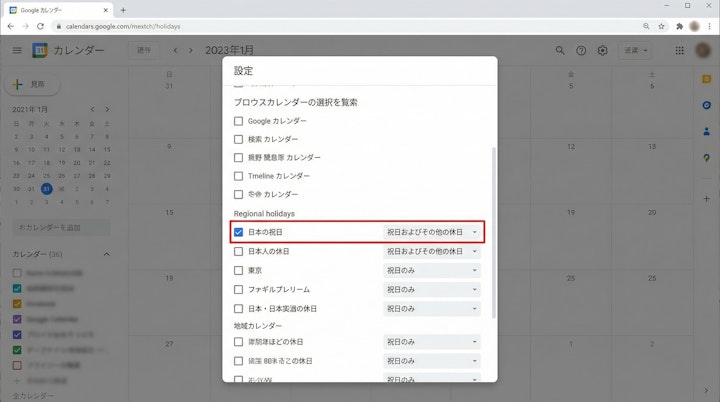The height and width of the screenshot is (402, 720).
Task: Mini calendar previous month arrow
Action: 92,109
